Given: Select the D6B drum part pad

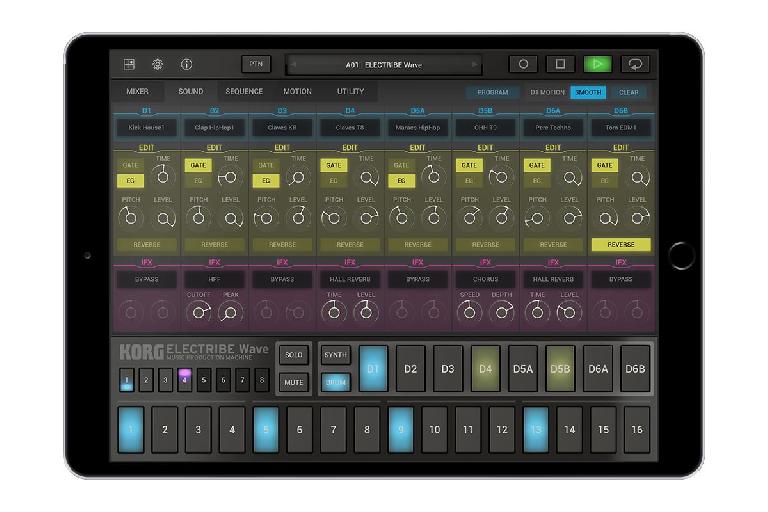Looking at the screenshot, I should (x=635, y=369).
